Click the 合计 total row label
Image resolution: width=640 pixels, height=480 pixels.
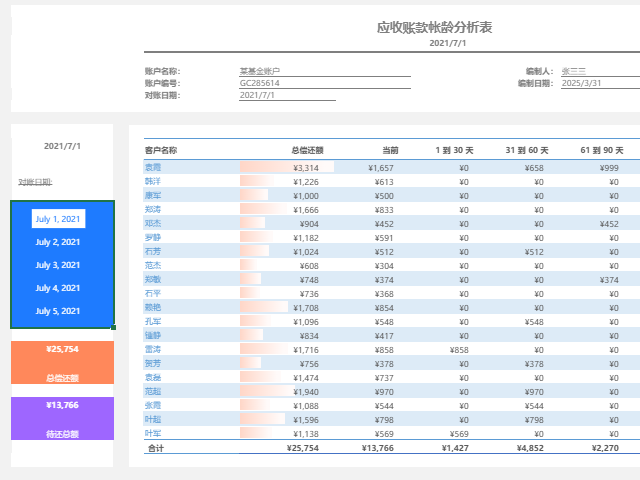point(156,448)
